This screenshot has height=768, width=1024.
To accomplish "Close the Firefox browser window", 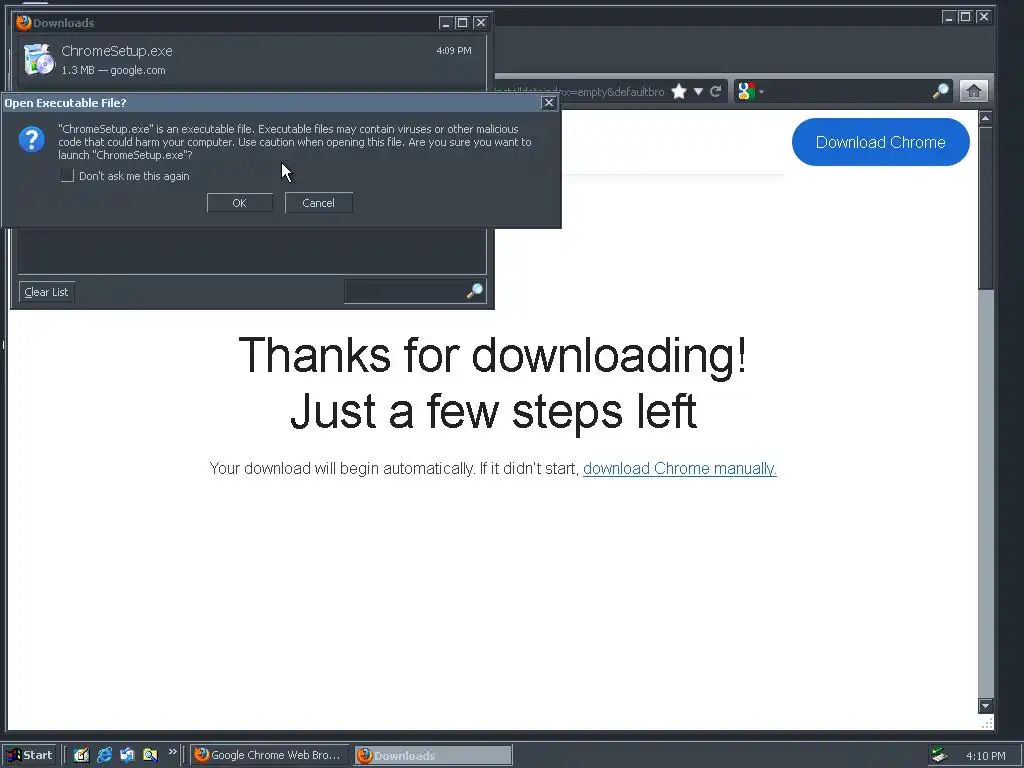I will [x=983, y=17].
